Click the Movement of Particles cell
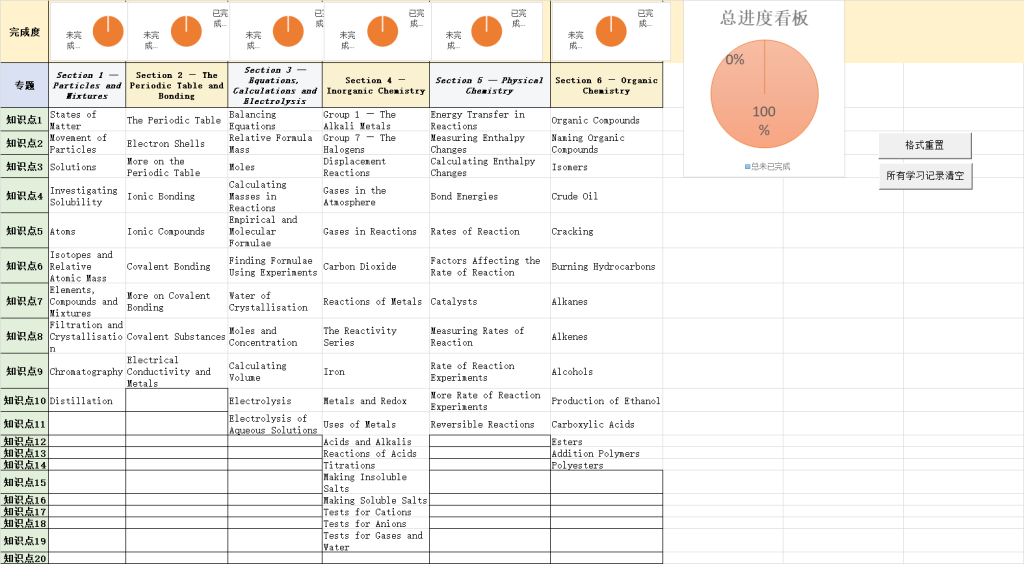This screenshot has width=1024, height=564. pyautogui.click(x=88, y=144)
